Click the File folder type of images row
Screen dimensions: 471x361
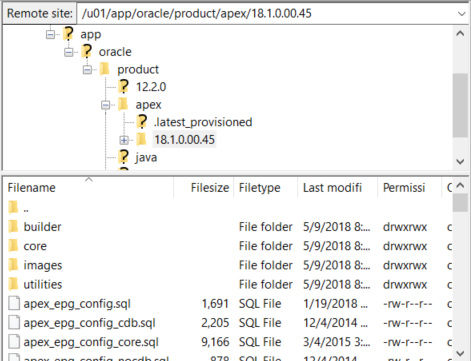(266, 266)
